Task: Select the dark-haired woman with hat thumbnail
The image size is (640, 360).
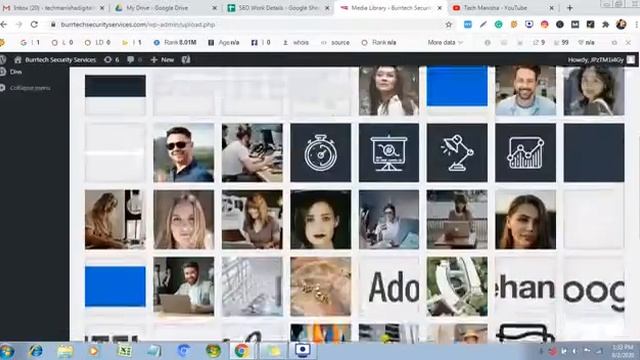Action: click(x=320, y=220)
